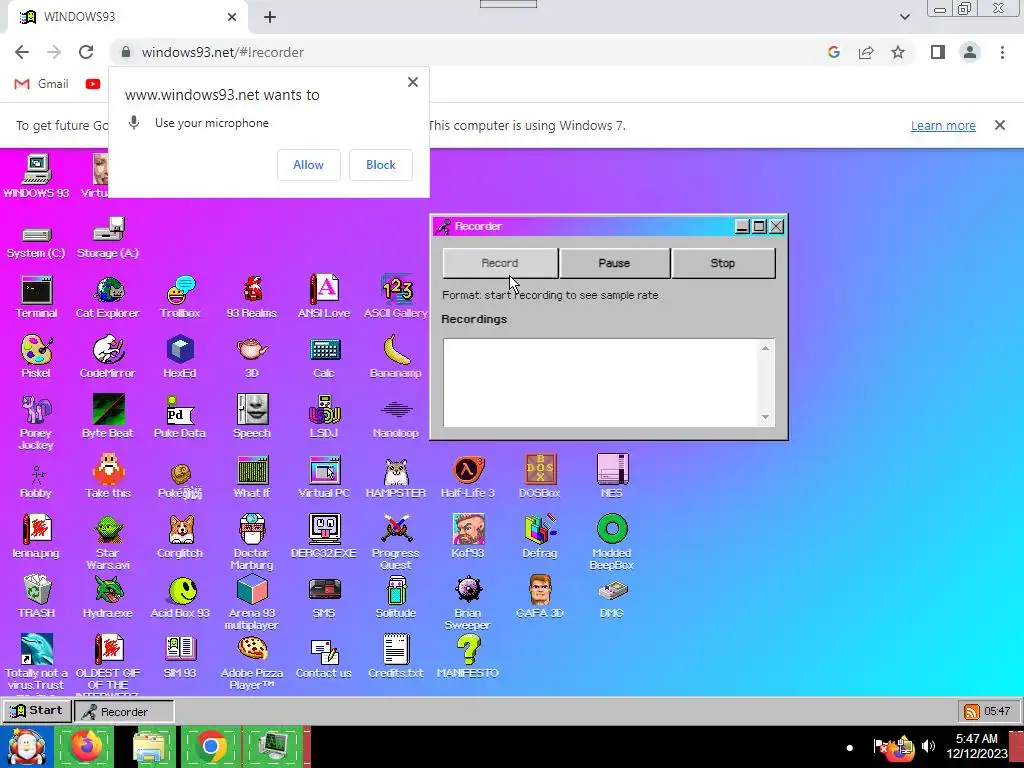
Task: Open the 93 Realms icon
Action: [251, 297]
